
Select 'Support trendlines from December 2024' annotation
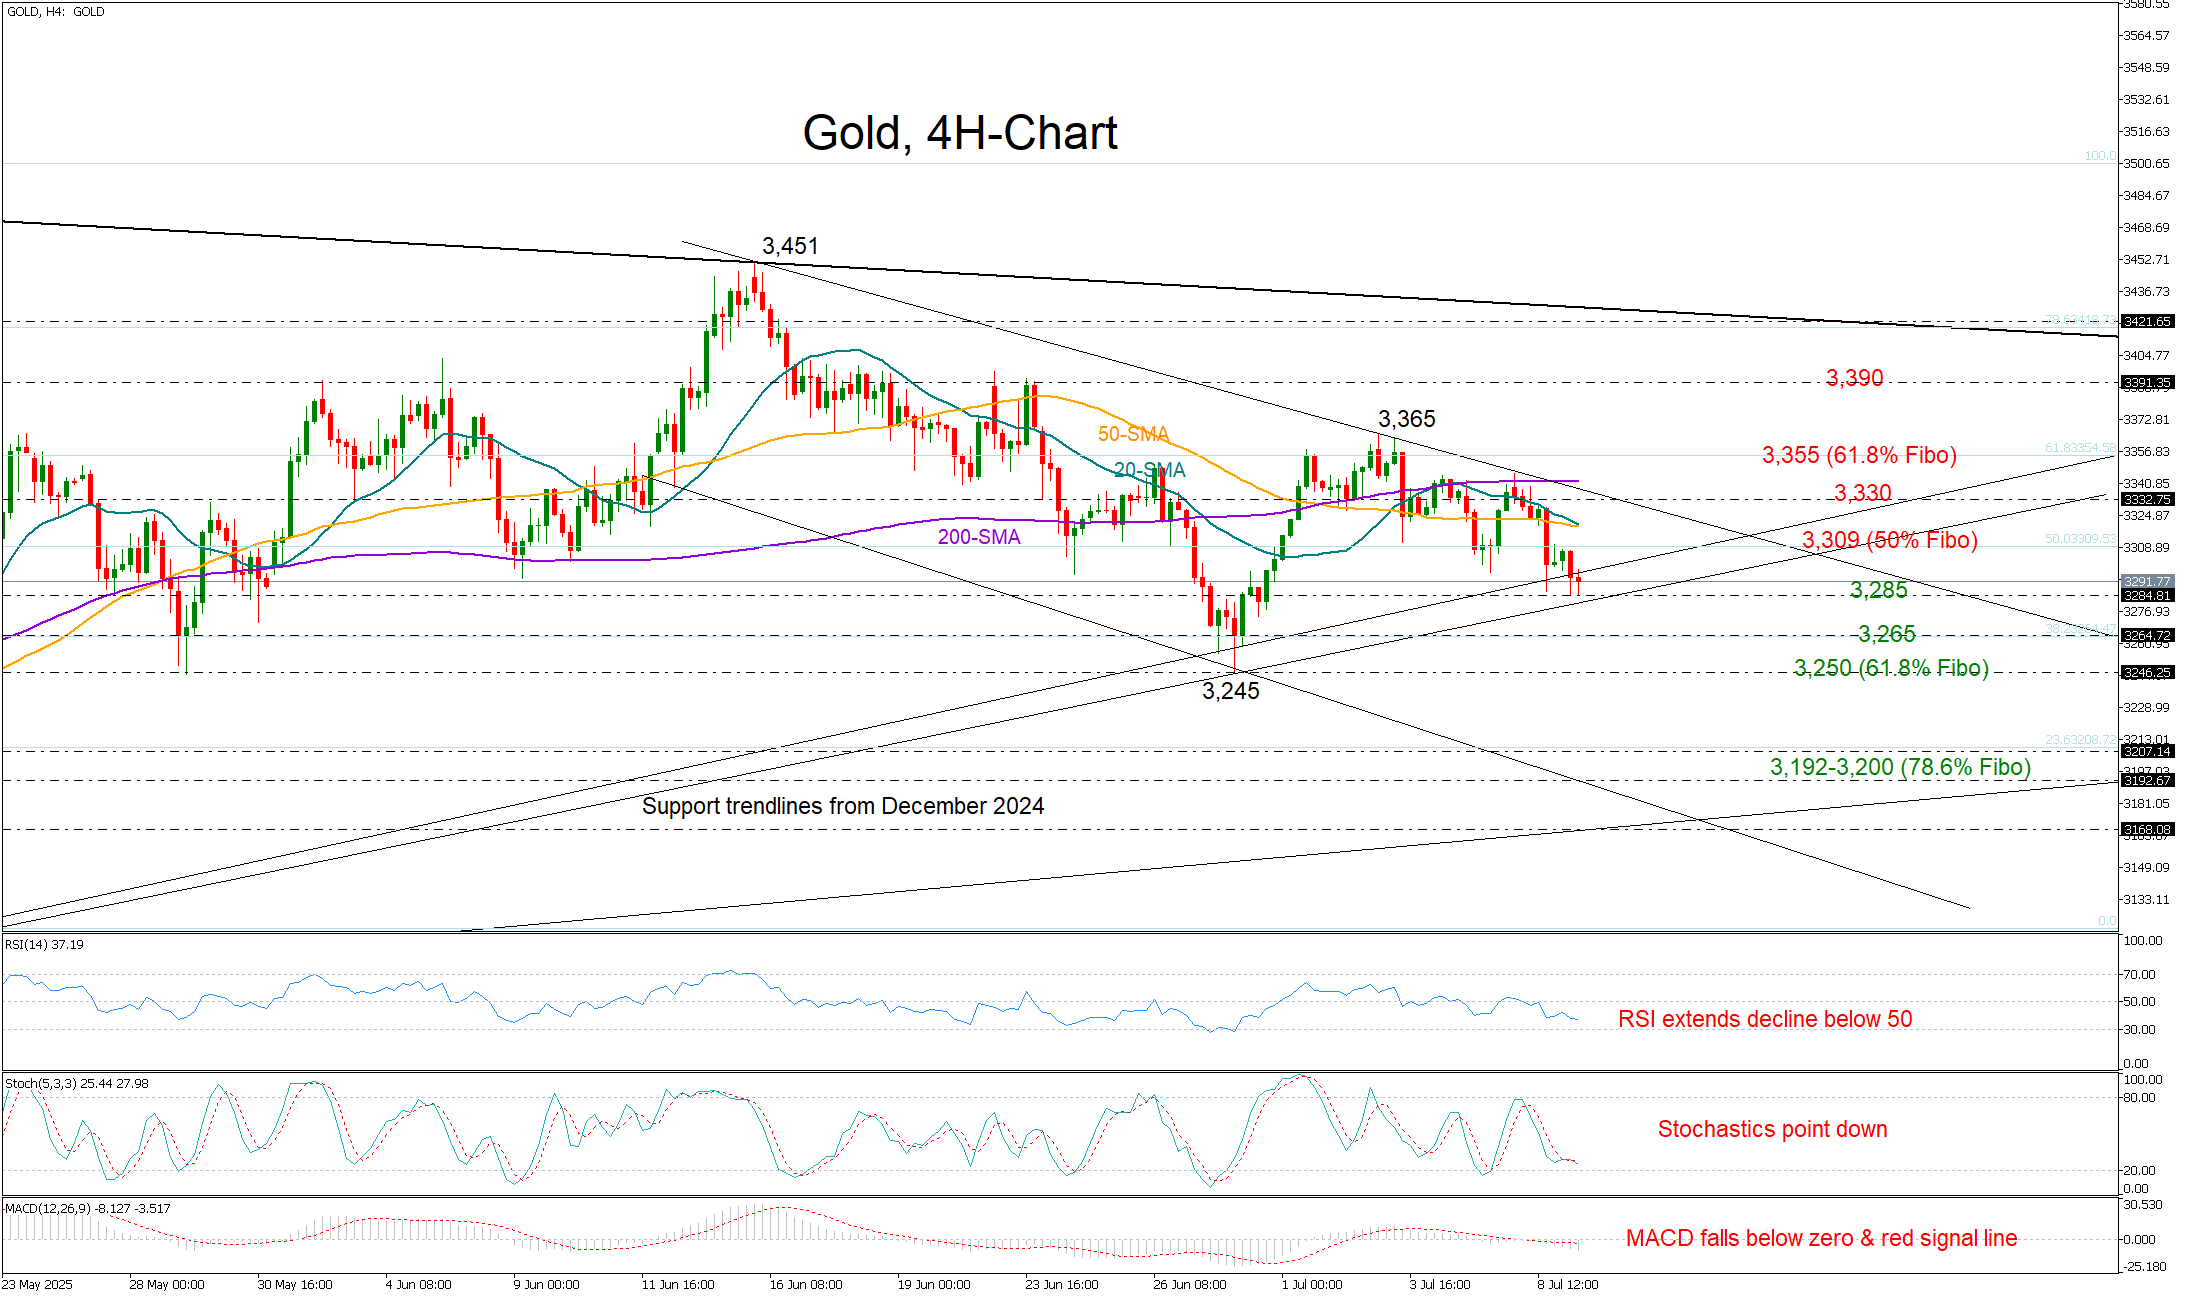click(843, 806)
